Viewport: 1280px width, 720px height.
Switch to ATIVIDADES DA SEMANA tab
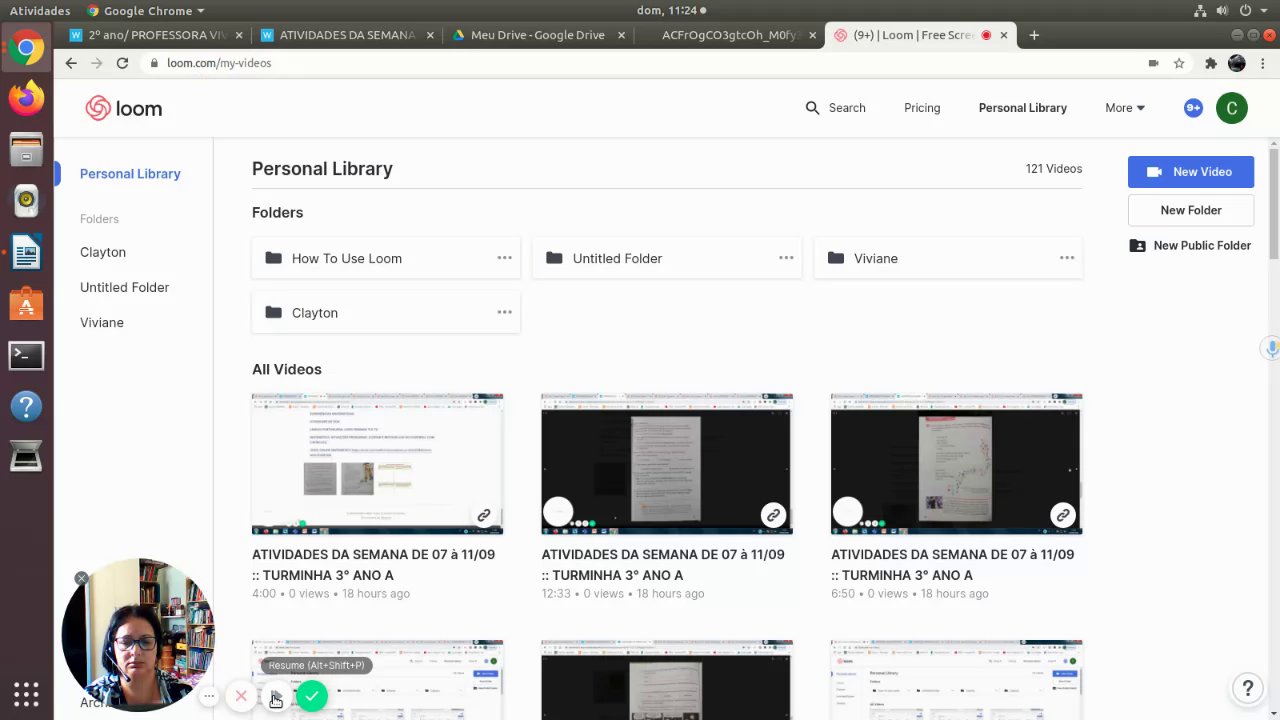346,35
